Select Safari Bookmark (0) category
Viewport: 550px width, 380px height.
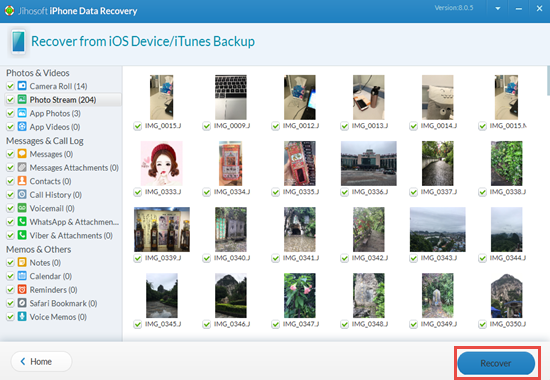63,303
